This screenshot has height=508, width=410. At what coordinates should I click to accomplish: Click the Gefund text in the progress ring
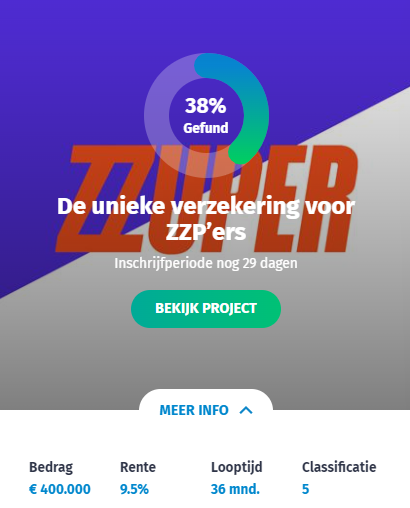point(206,128)
